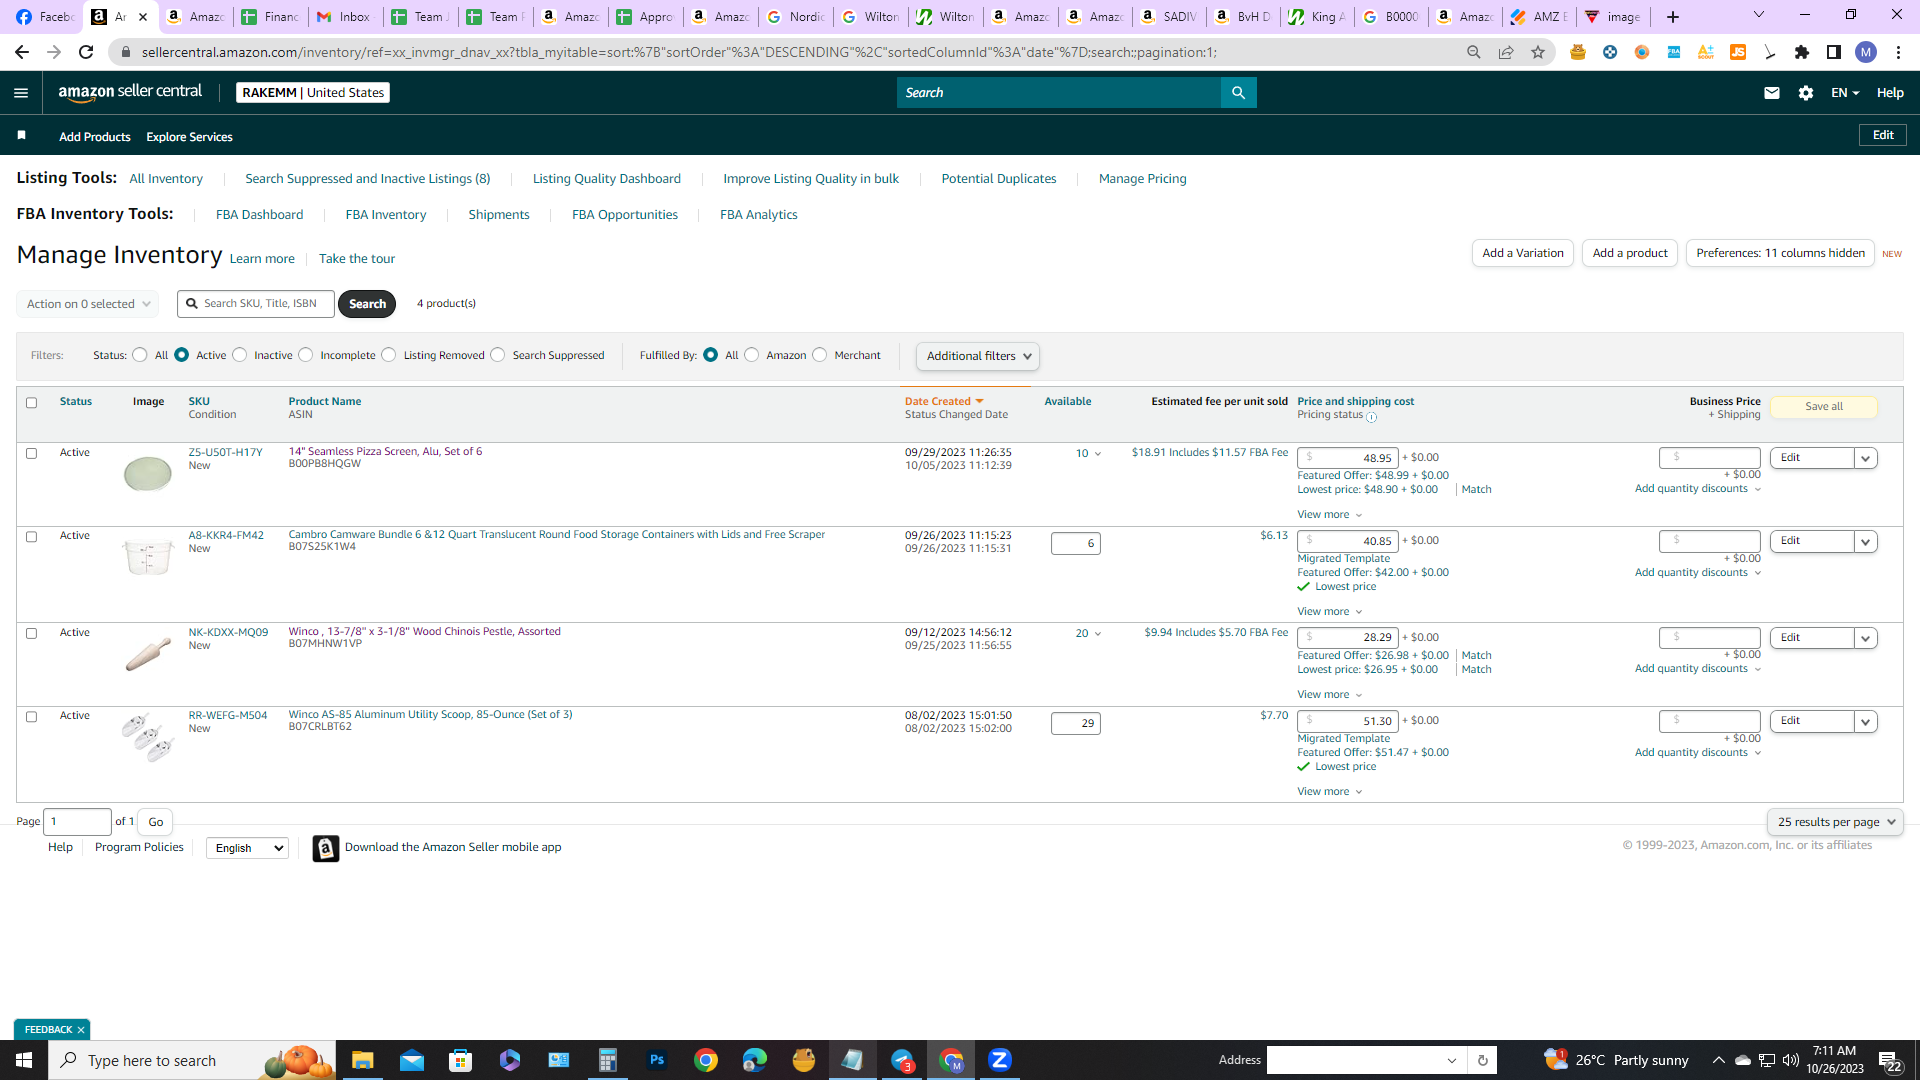The height and width of the screenshot is (1080, 1920).
Task: Open All Inventory listing tool
Action: point(166,179)
